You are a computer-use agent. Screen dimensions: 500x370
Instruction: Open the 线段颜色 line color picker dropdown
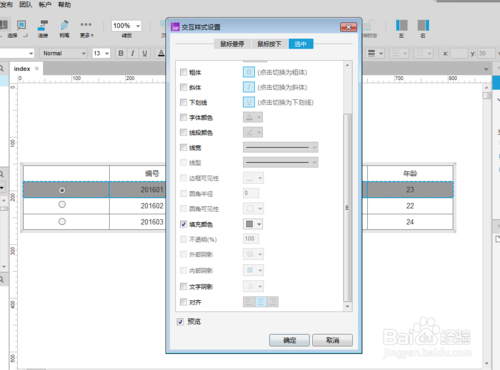253,132
